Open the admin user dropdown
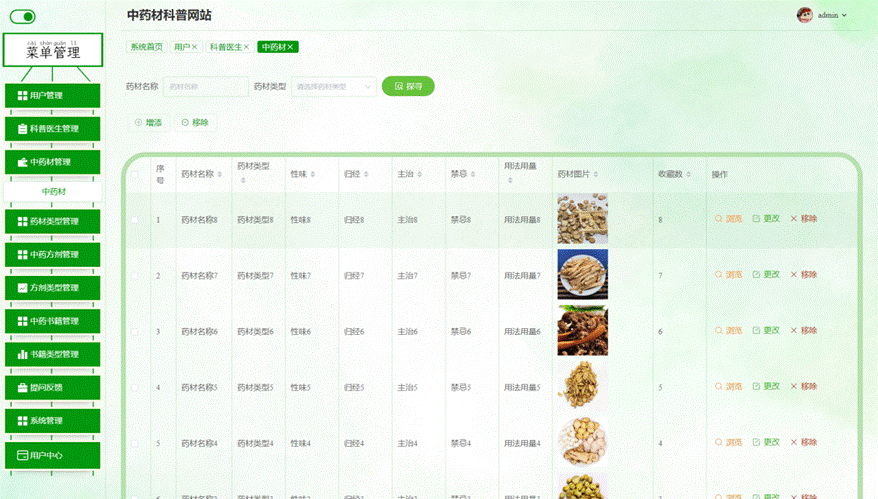878x499 pixels. (x=832, y=15)
